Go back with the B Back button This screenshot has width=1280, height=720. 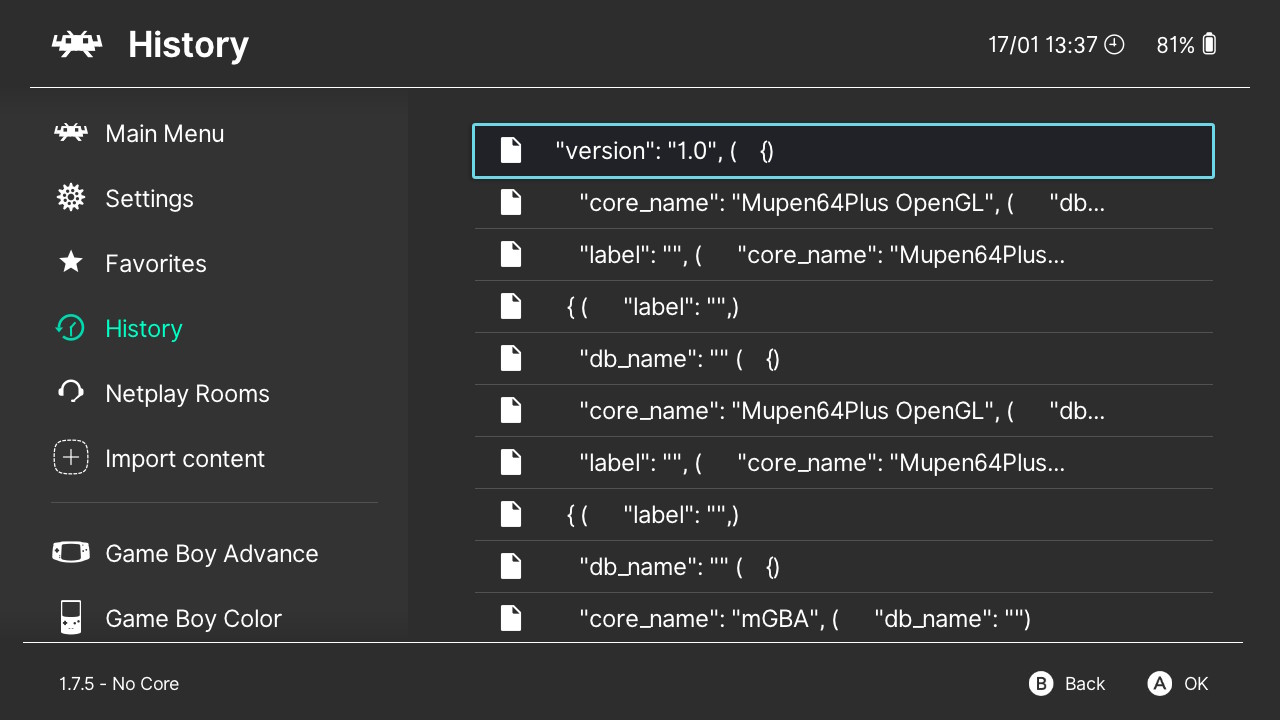(x=1067, y=684)
